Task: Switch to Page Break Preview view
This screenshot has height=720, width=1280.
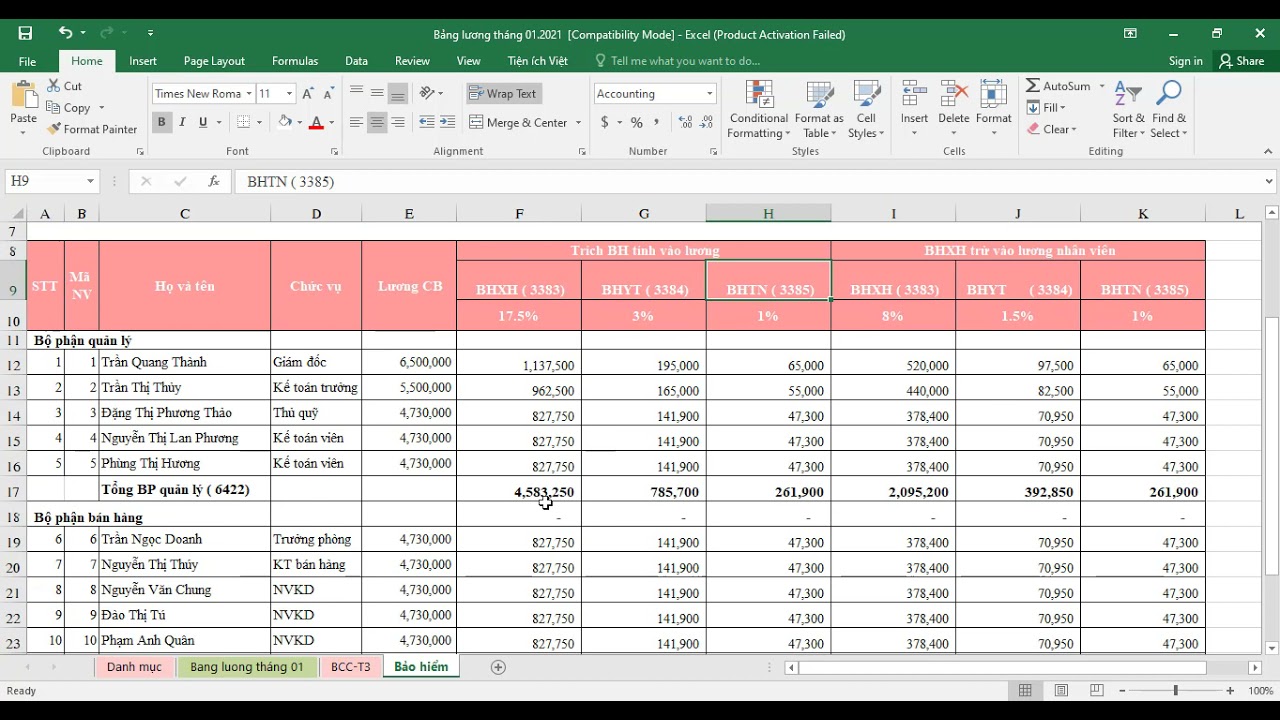Action: click(1096, 691)
